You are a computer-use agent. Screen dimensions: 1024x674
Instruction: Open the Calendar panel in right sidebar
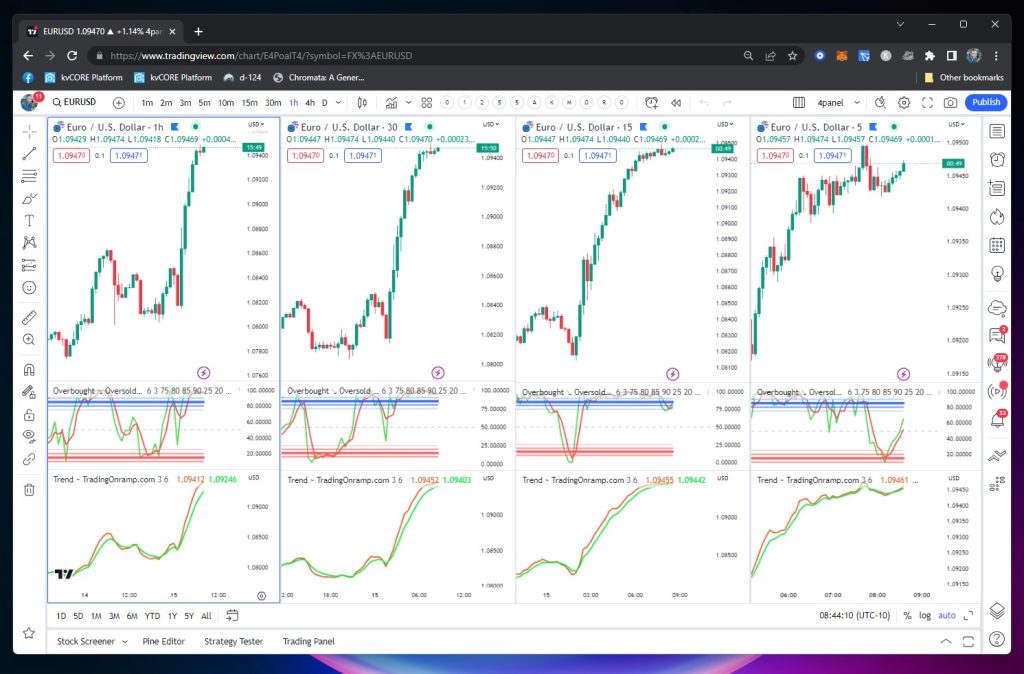click(996, 245)
